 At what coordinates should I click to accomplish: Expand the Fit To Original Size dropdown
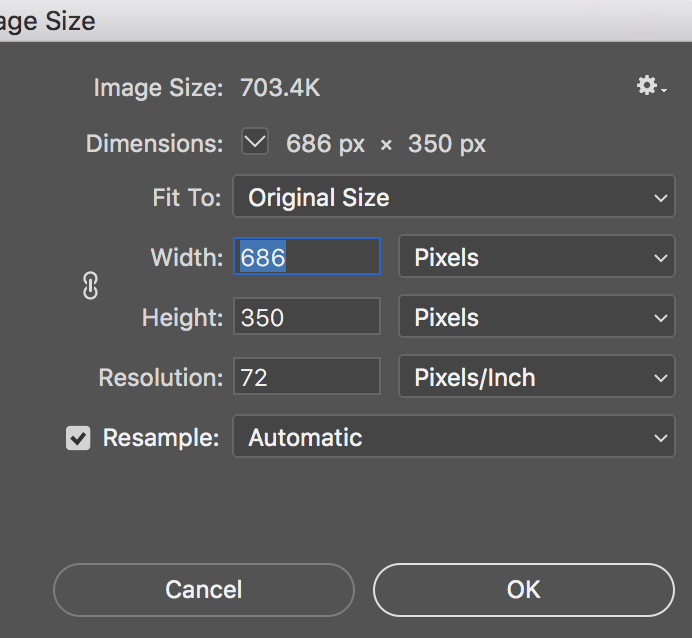coord(454,198)
